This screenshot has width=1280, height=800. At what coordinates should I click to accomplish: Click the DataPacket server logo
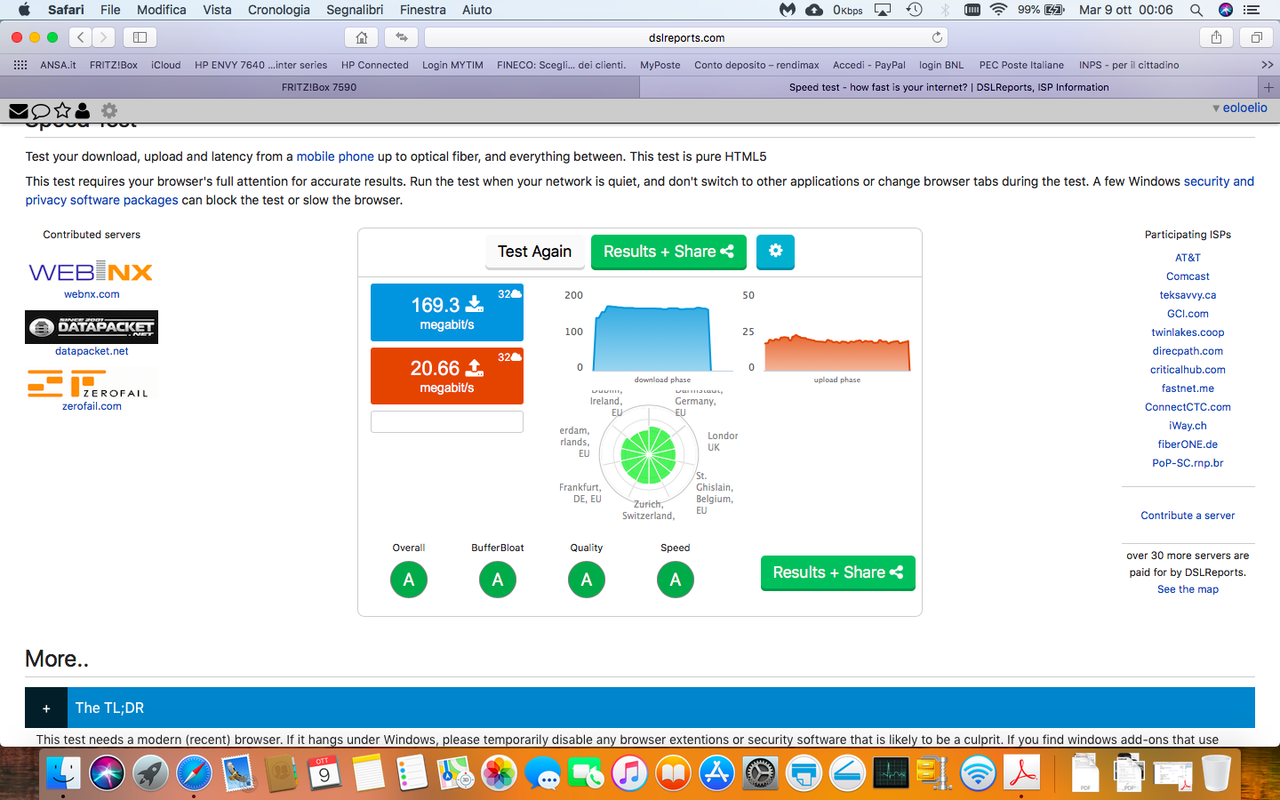91,327
